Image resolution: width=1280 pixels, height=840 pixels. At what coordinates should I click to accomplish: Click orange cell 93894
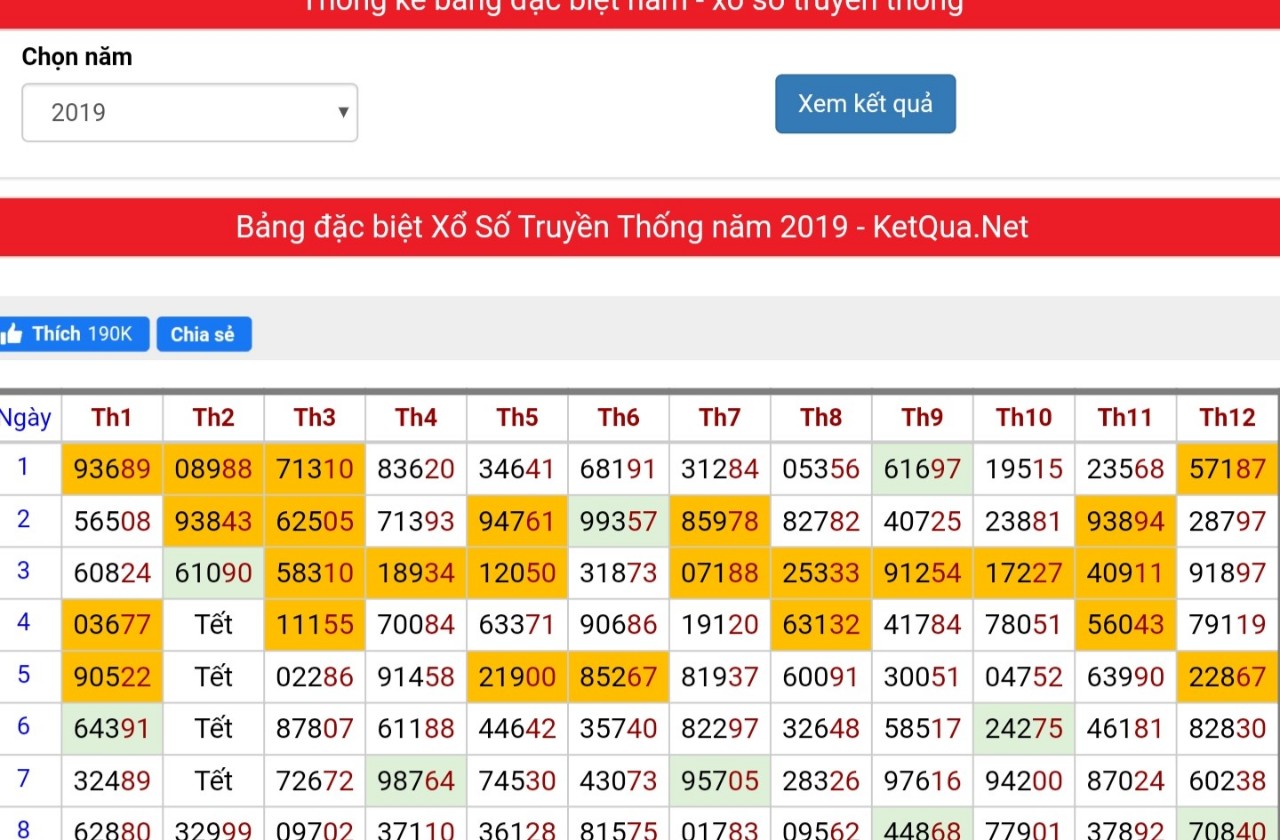[x=1125, y=521]
